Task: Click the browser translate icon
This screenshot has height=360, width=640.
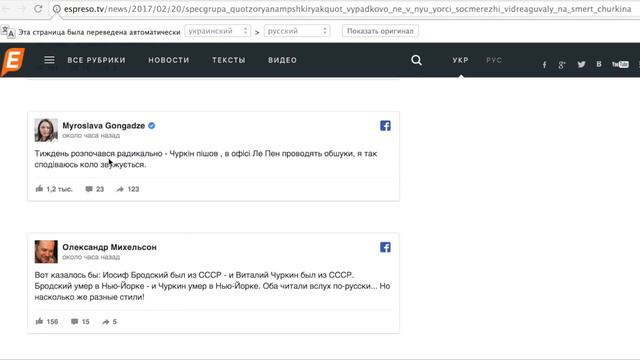Action: 8,31
